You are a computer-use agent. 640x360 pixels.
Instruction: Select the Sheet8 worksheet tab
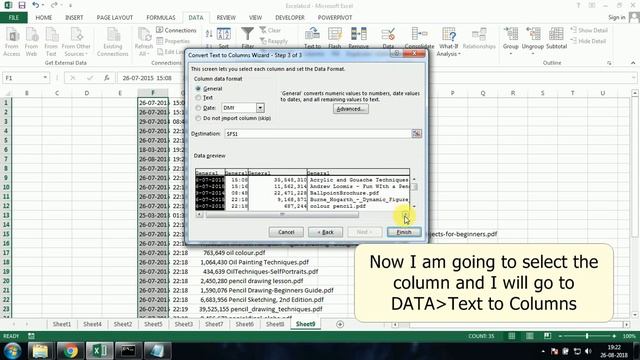coord(275,324)
